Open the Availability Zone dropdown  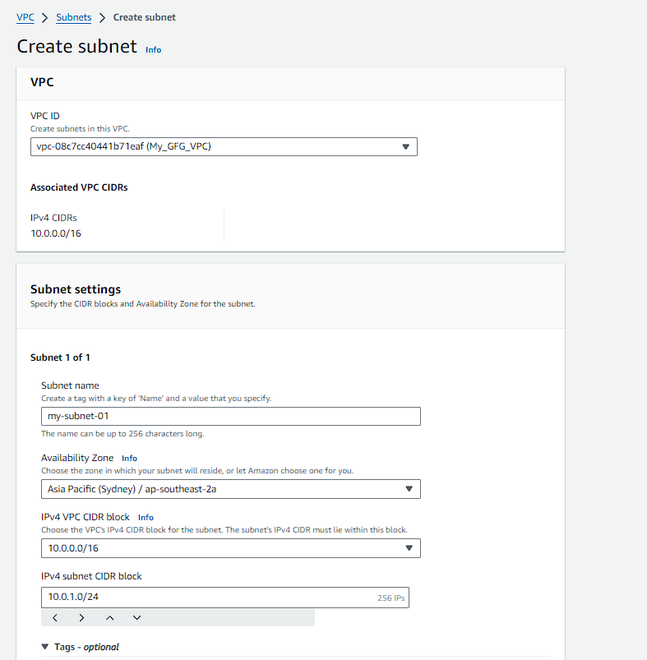[230, 489]
